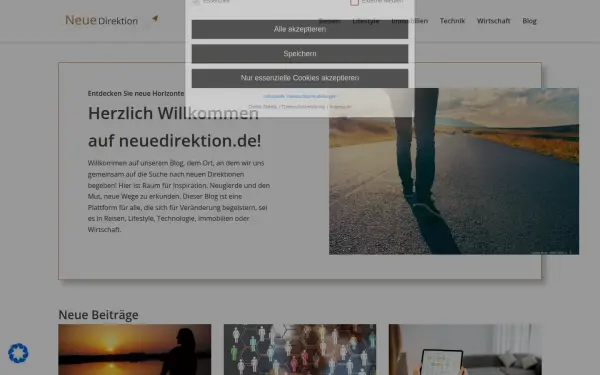Open the individual privacy settings link

(x=300, y=96)
